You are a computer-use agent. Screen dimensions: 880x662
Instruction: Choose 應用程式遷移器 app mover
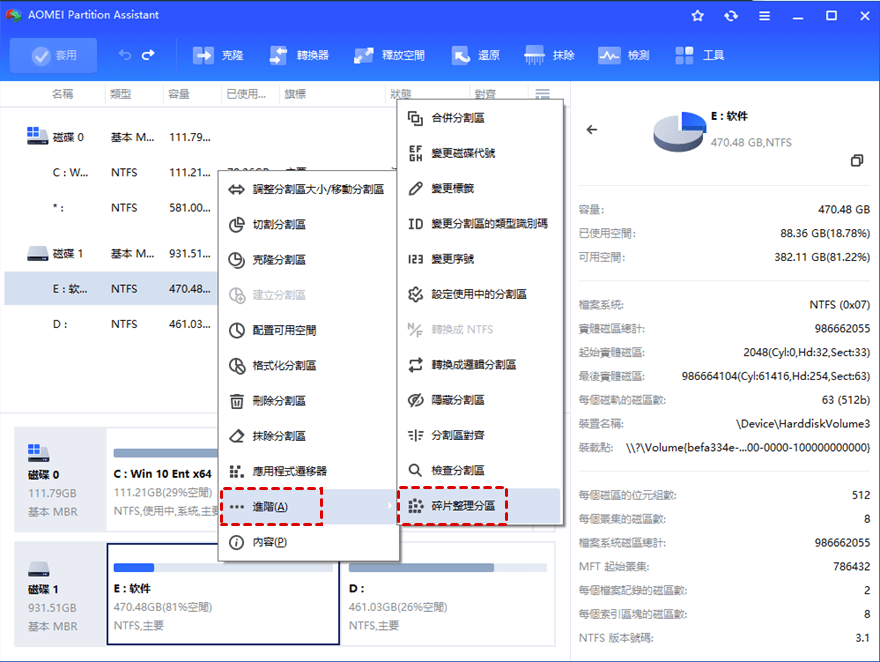click(x=308, y=471)
